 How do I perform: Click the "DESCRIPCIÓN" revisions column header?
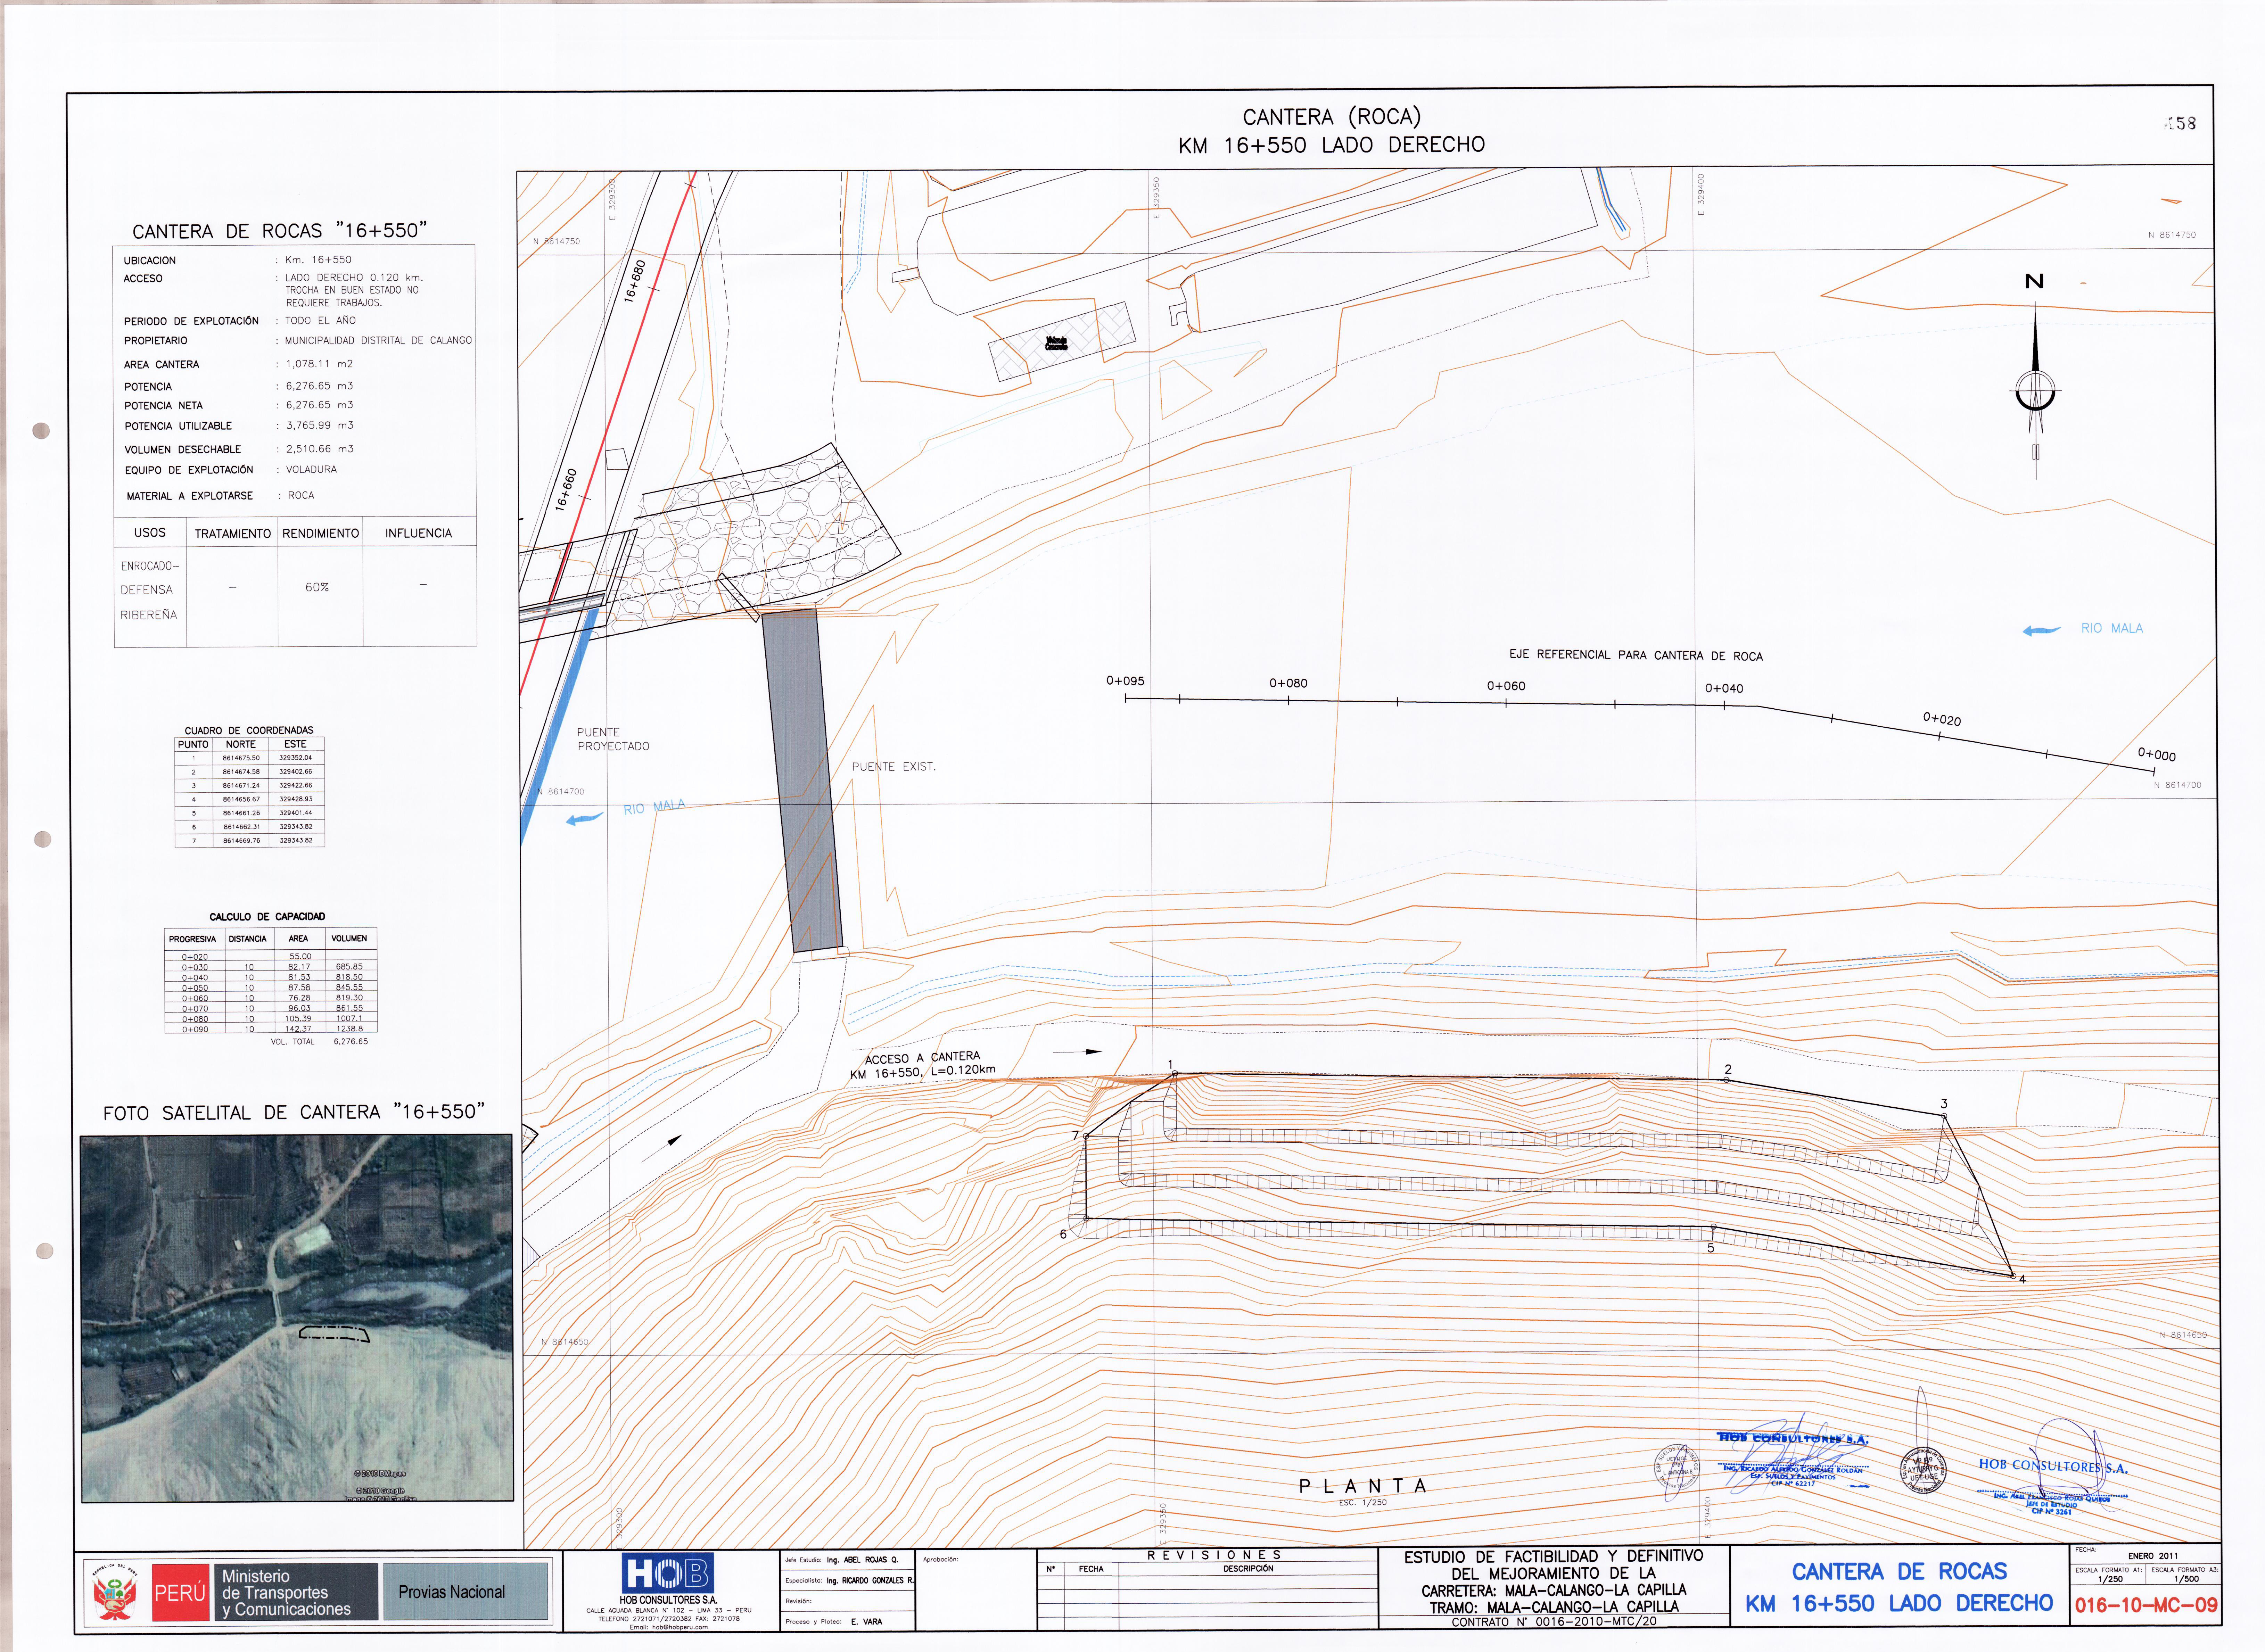[1248, 1569]
